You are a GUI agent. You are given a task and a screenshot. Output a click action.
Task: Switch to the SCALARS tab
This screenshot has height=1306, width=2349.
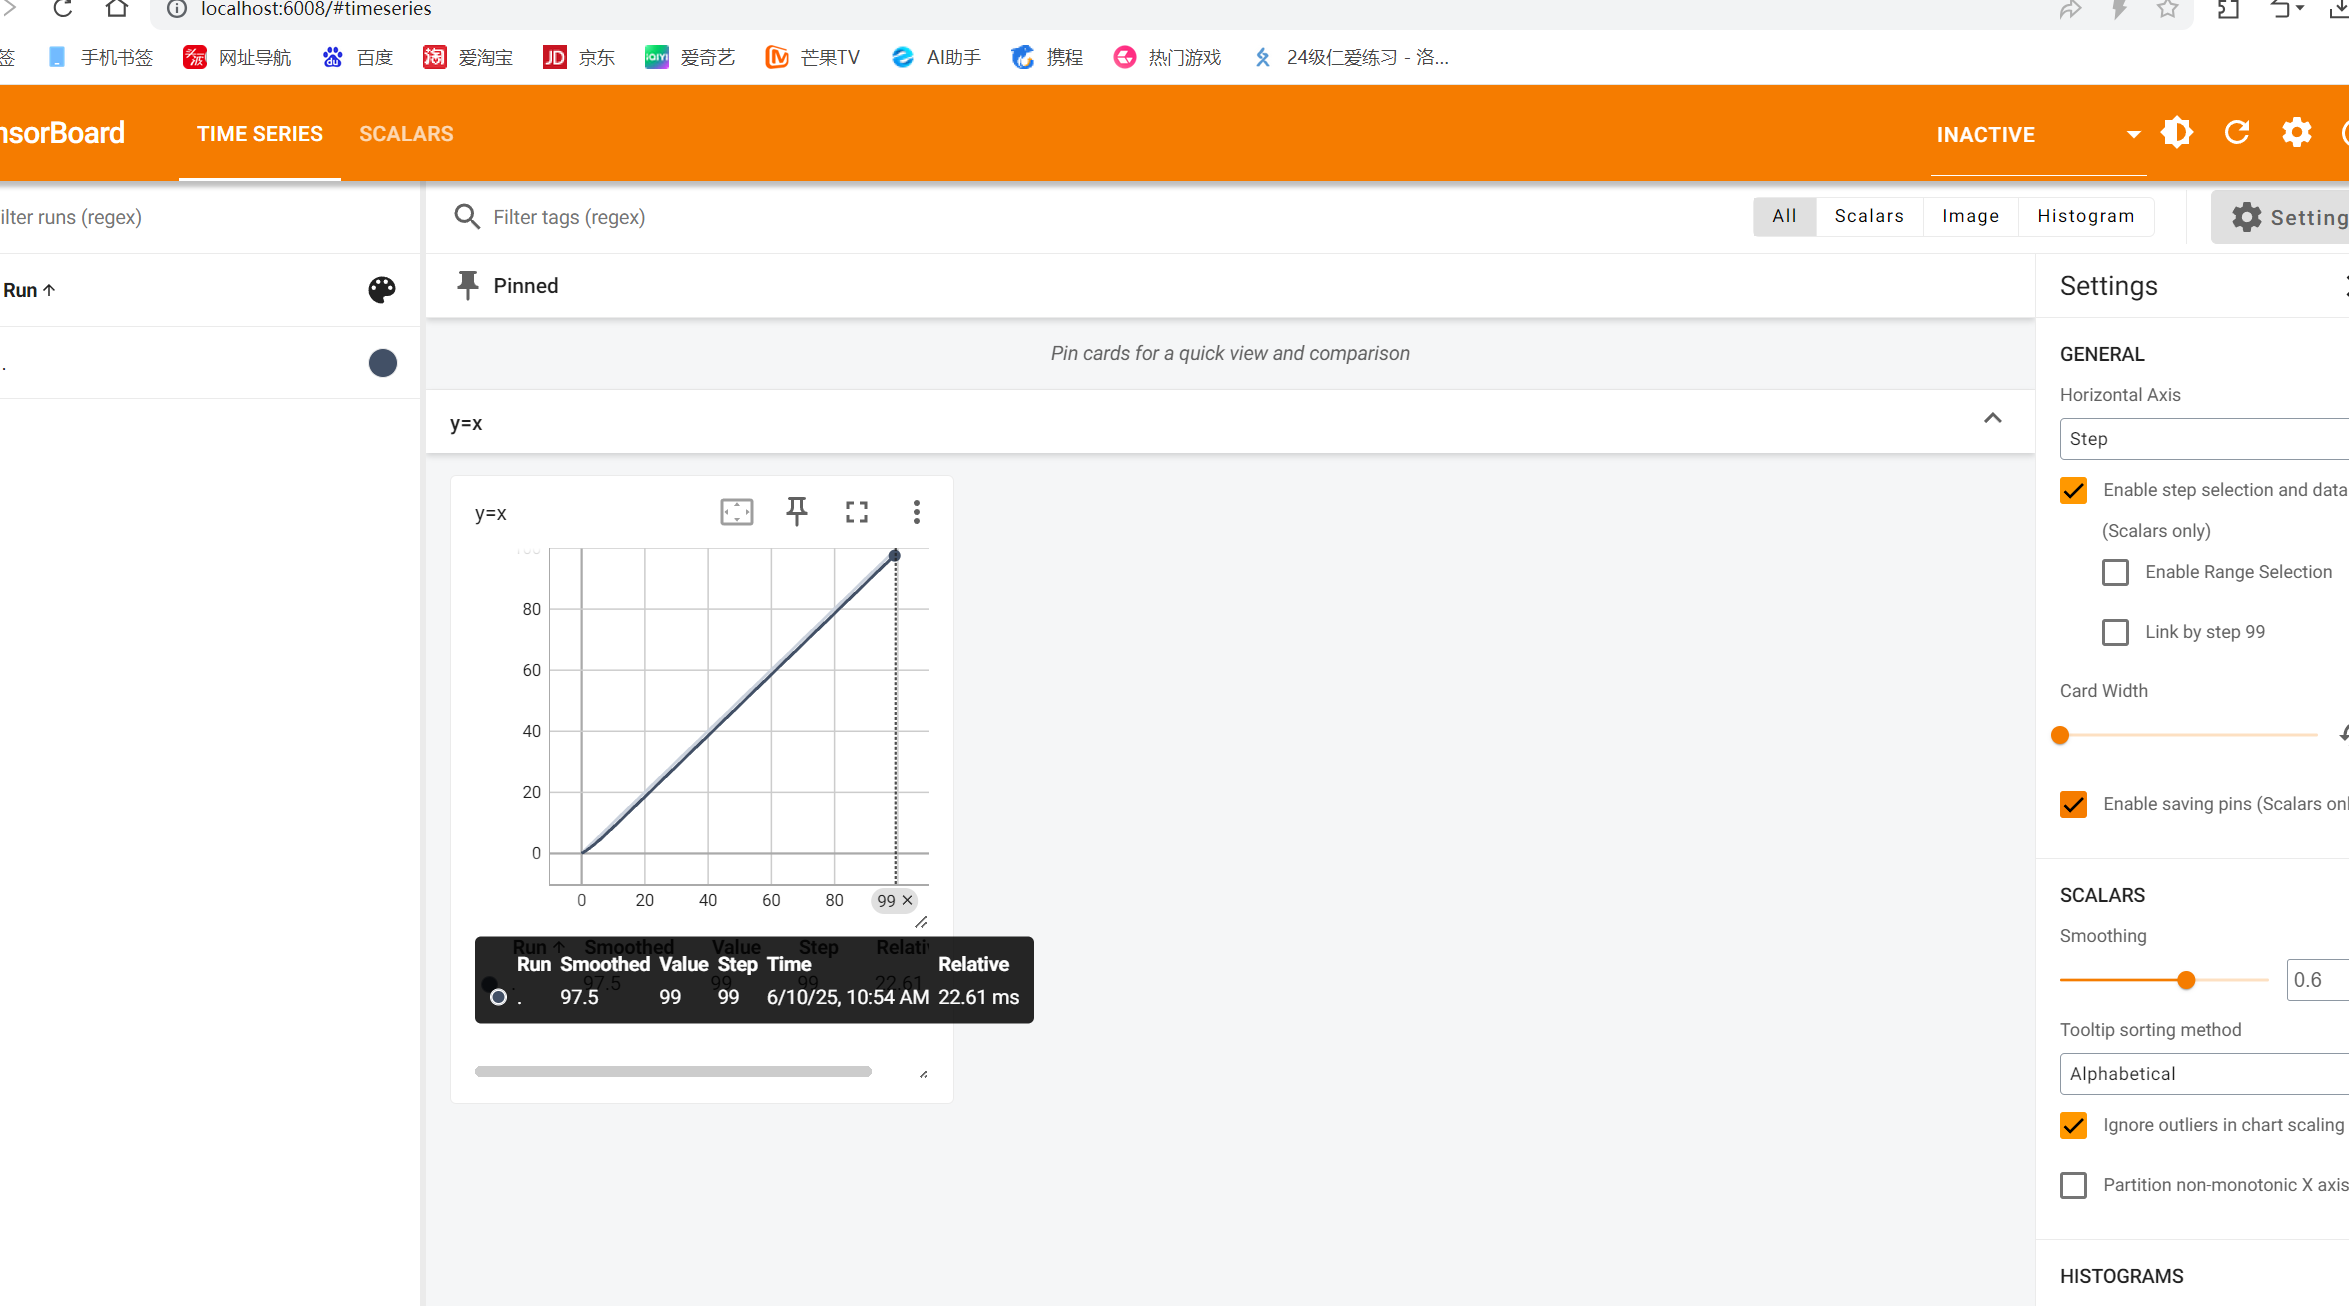pos(406,134)
